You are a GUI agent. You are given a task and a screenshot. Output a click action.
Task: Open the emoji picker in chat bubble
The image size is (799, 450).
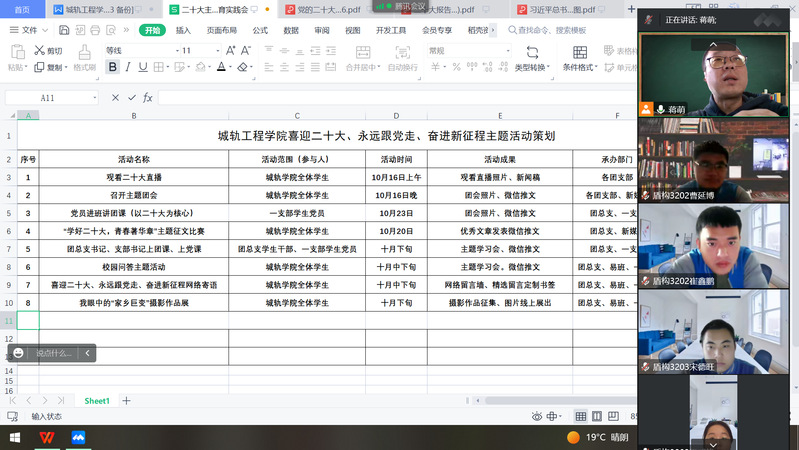click(x=18, y=353)
